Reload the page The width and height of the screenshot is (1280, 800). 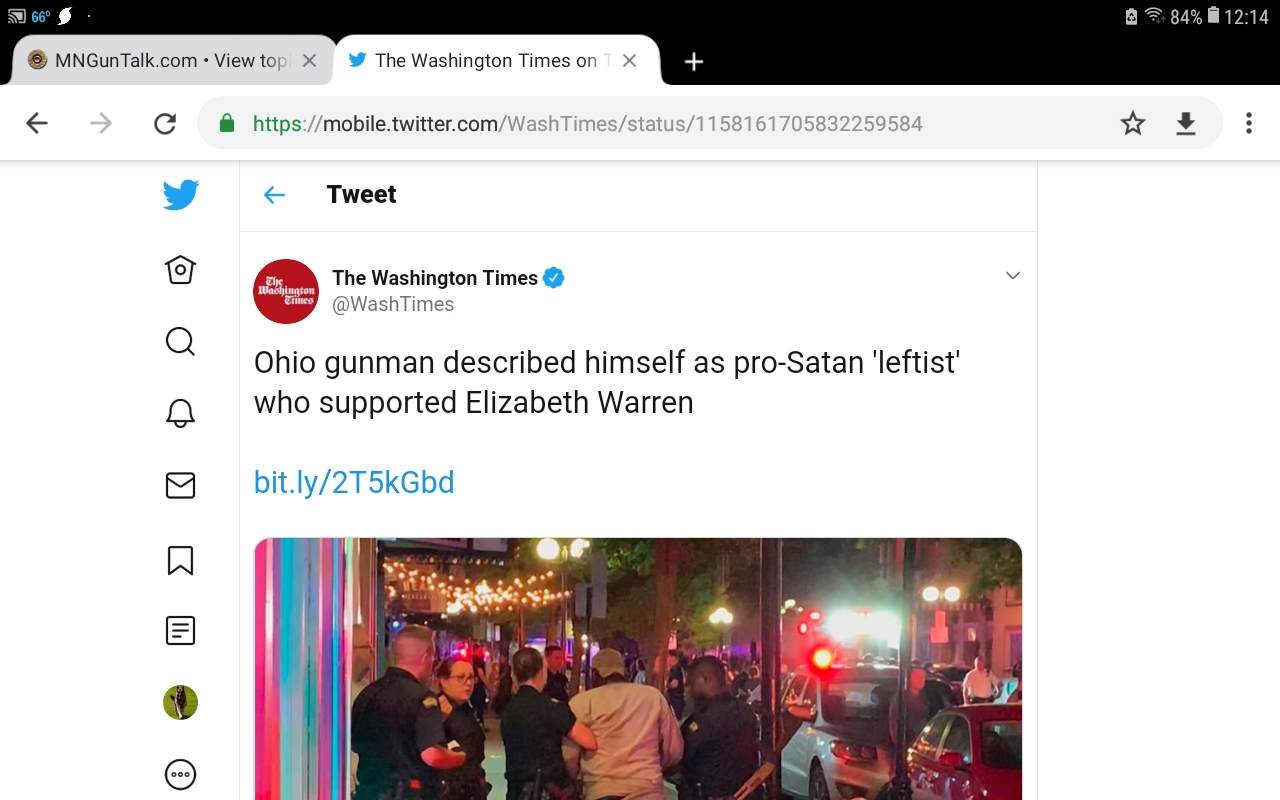[x=165, y=124]
